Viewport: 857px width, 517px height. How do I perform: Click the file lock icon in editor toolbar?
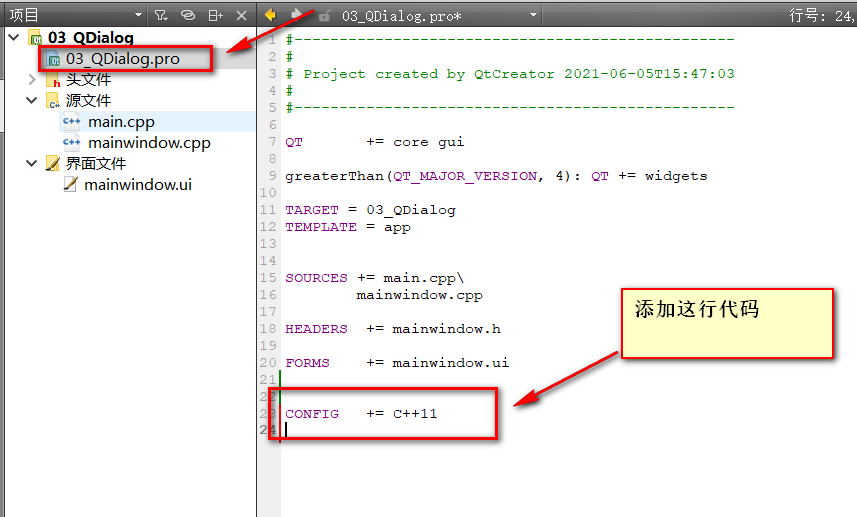coord(325,16)
